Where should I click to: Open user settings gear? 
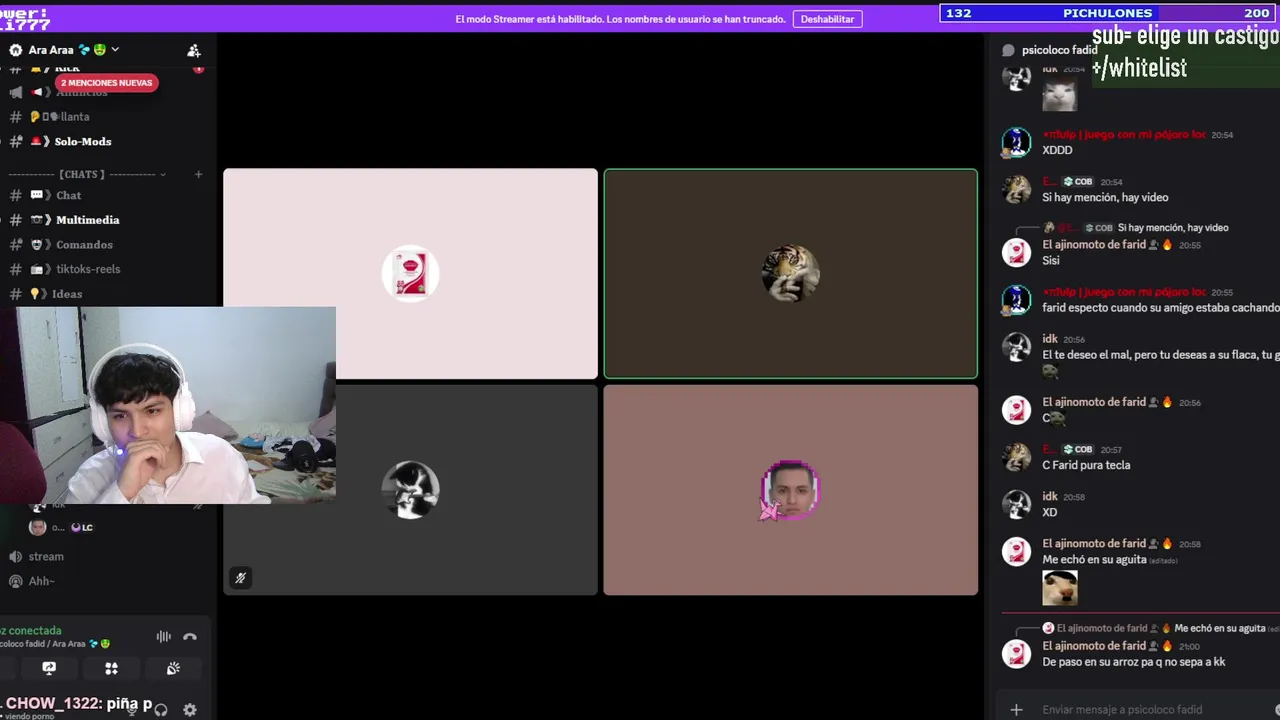190,710
